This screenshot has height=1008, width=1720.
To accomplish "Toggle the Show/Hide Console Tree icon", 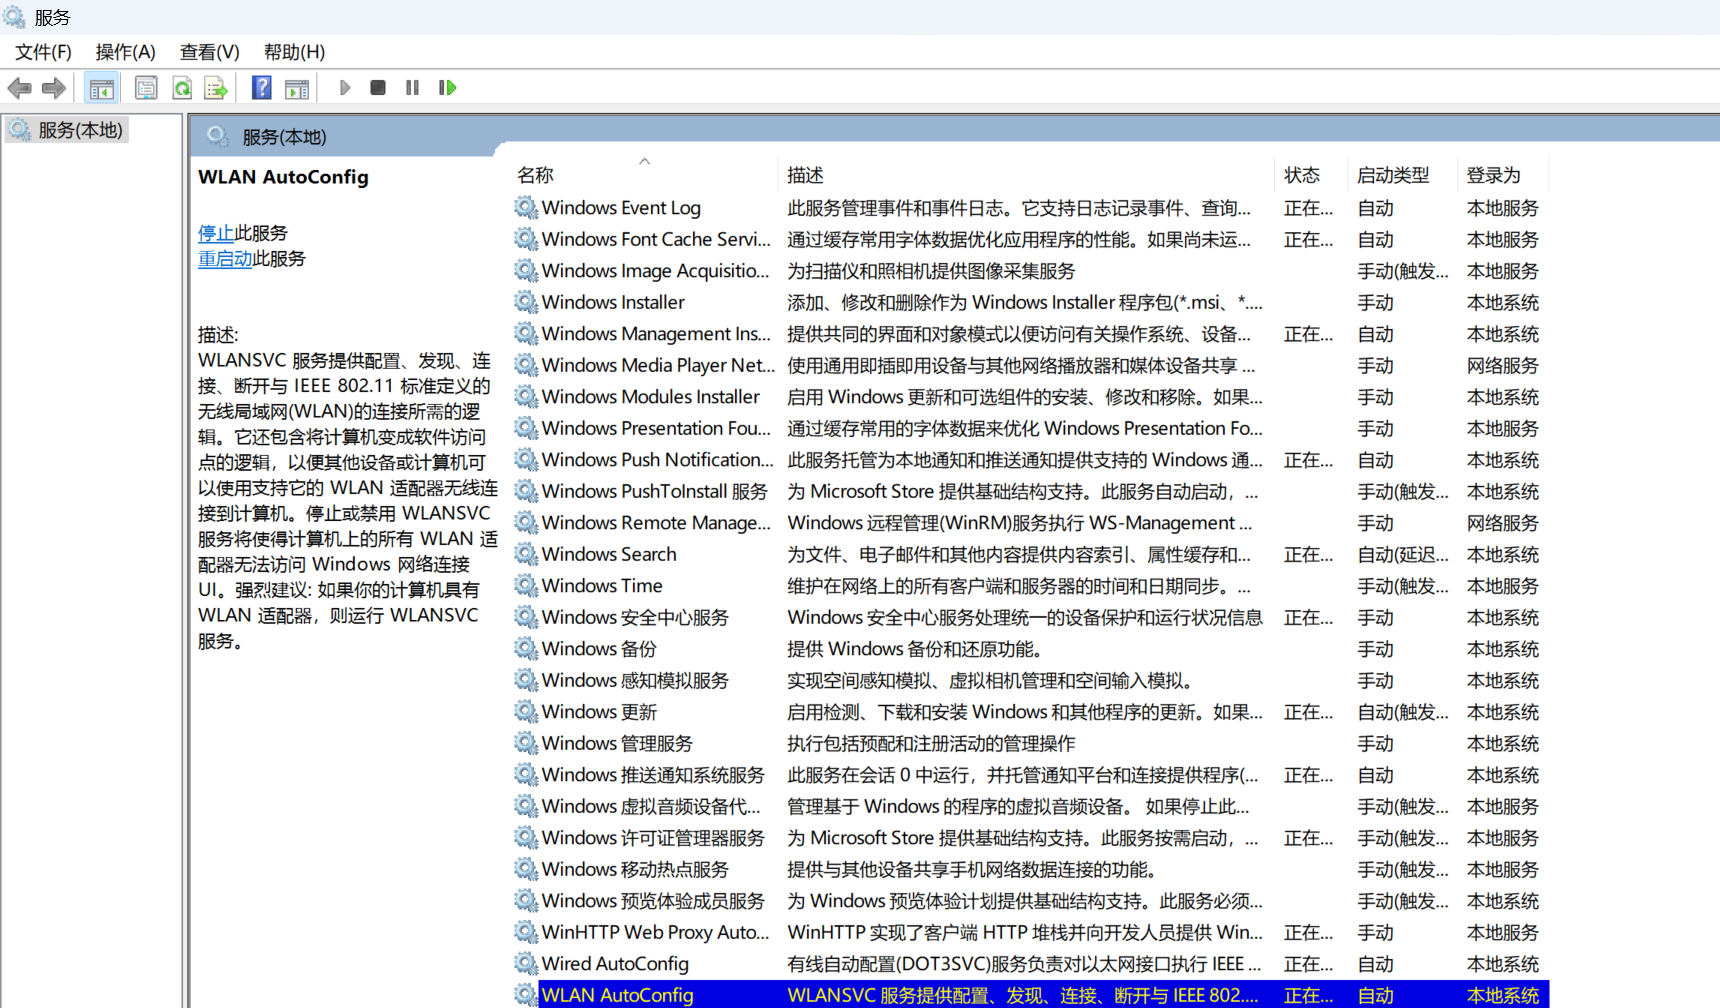I will [101, 88].
